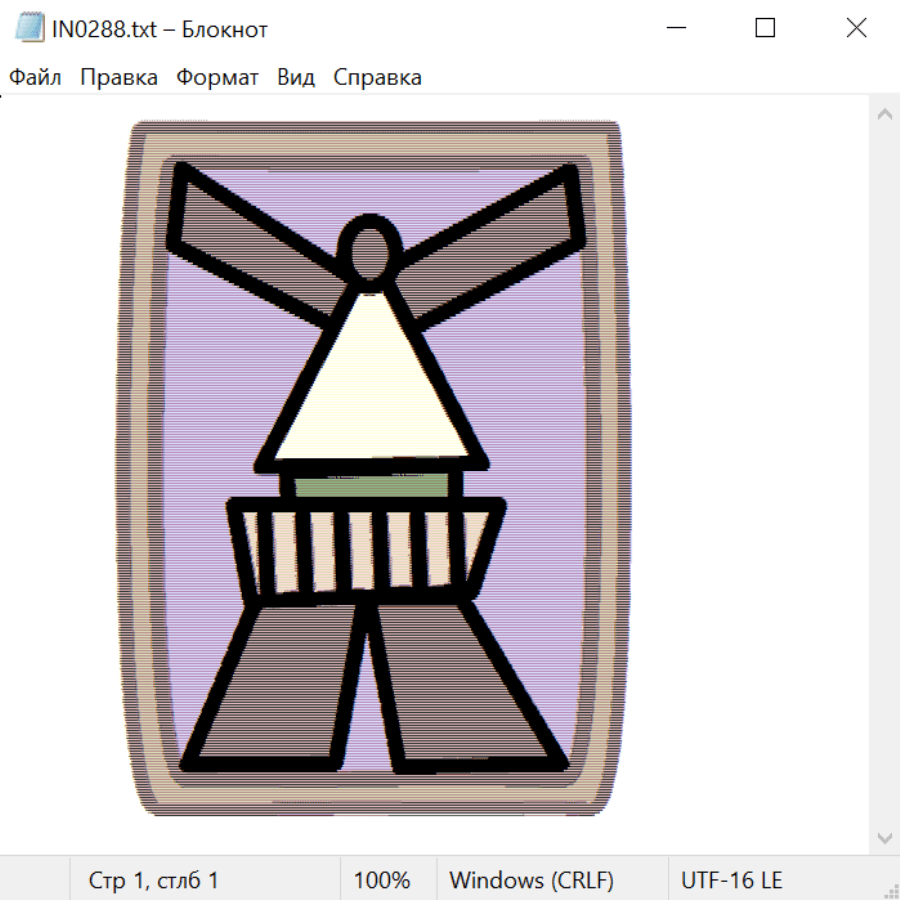Click the white triangle in the image

pyautogui.click(x=370, y=390)
